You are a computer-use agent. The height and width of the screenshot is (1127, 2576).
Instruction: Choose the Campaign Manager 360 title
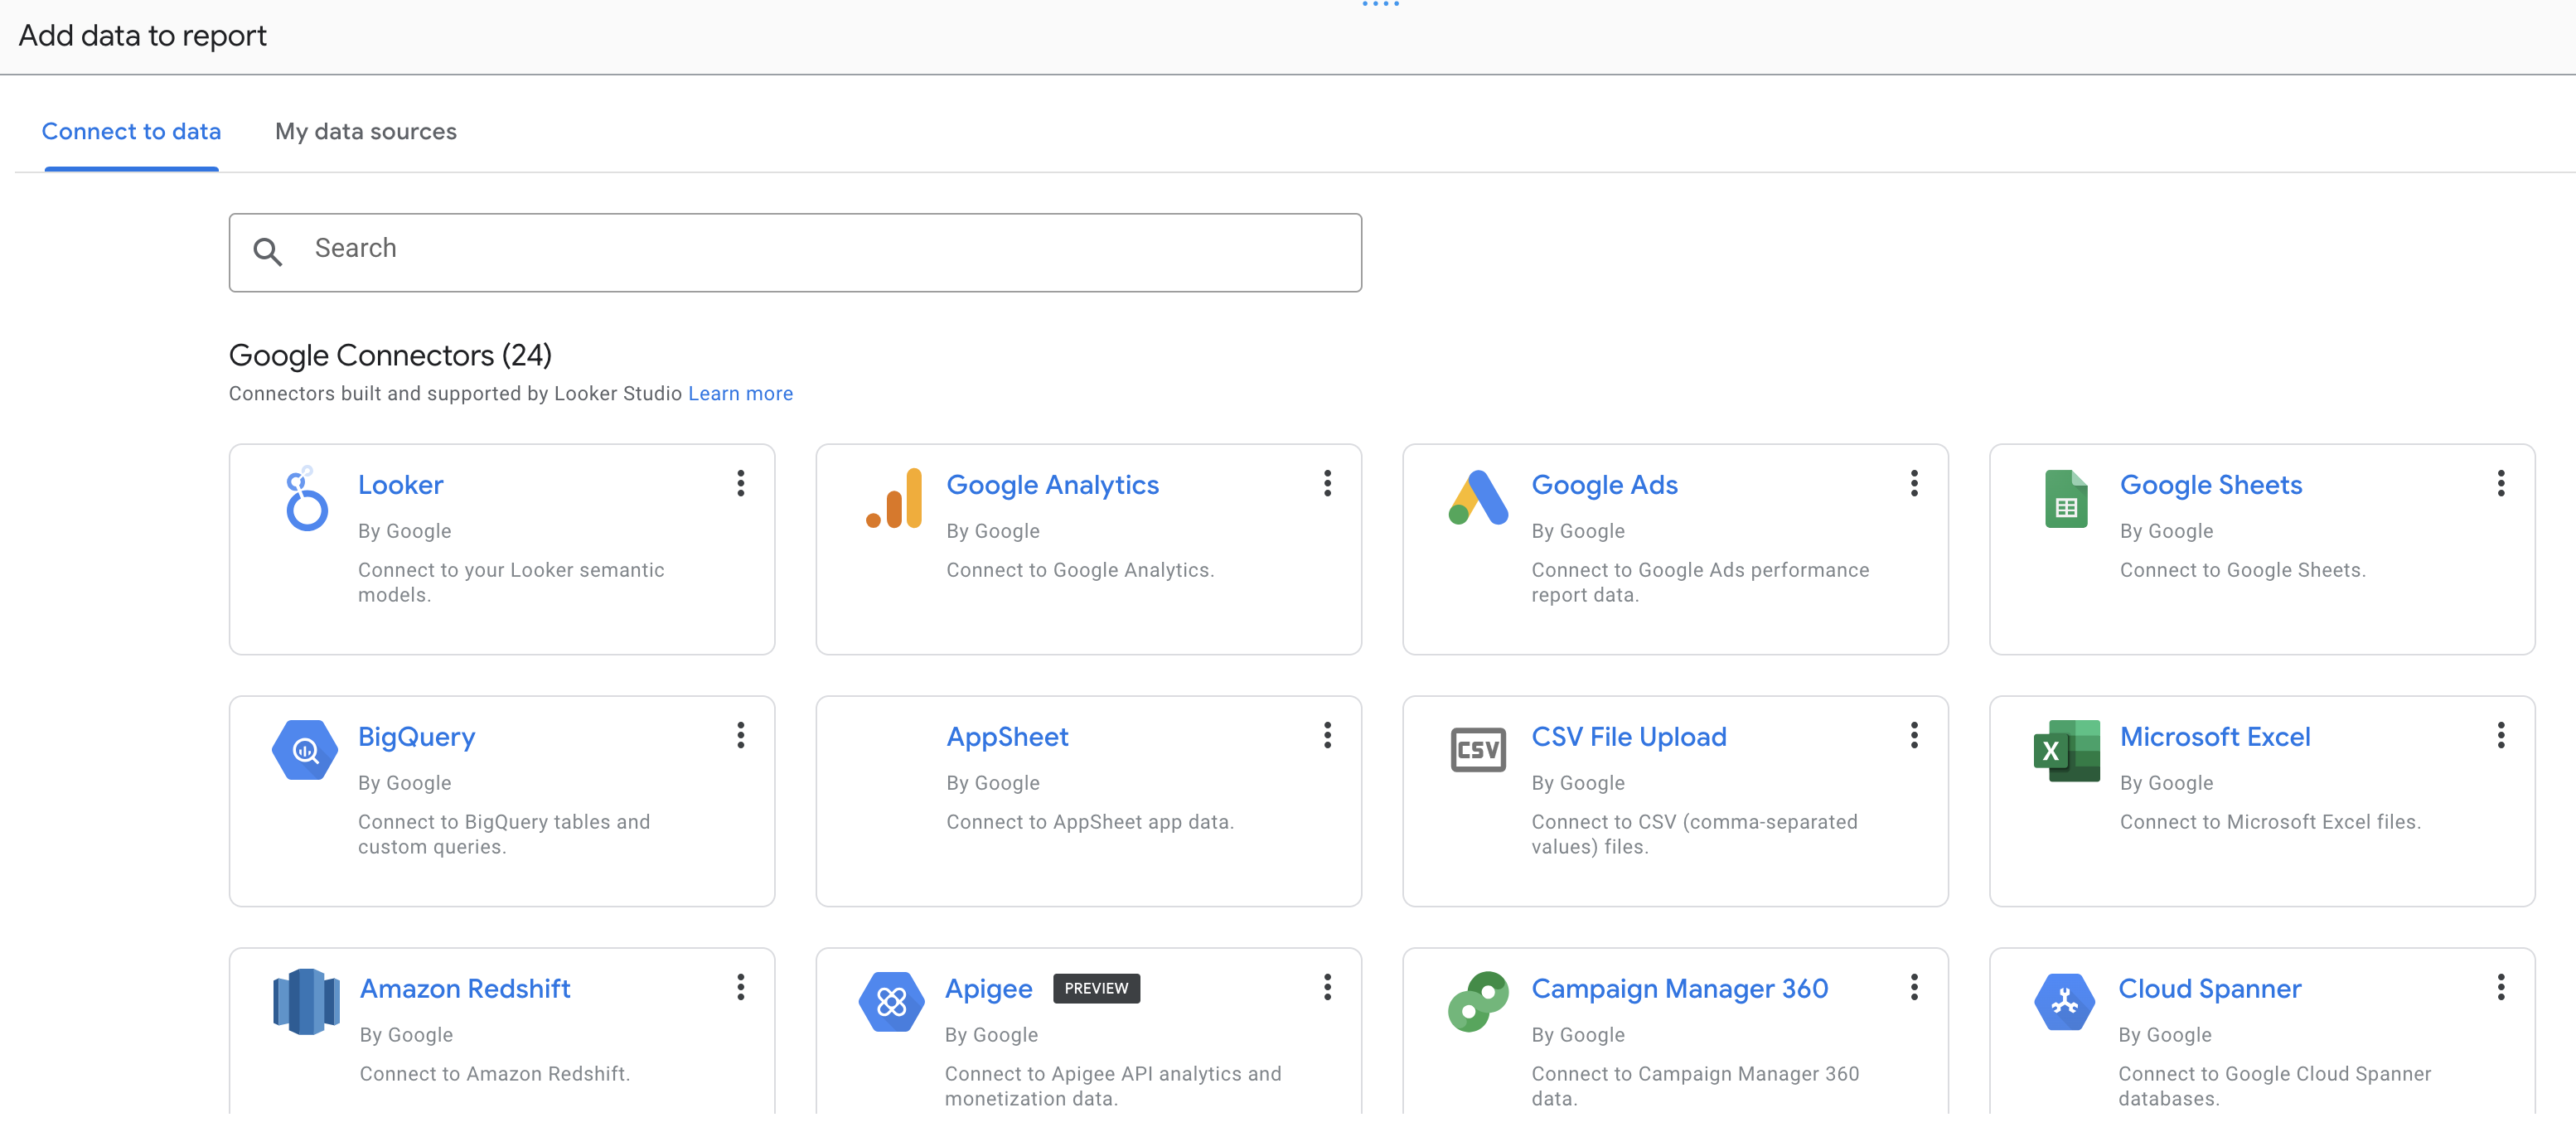pyautogui.click(x=1679, y=989)
